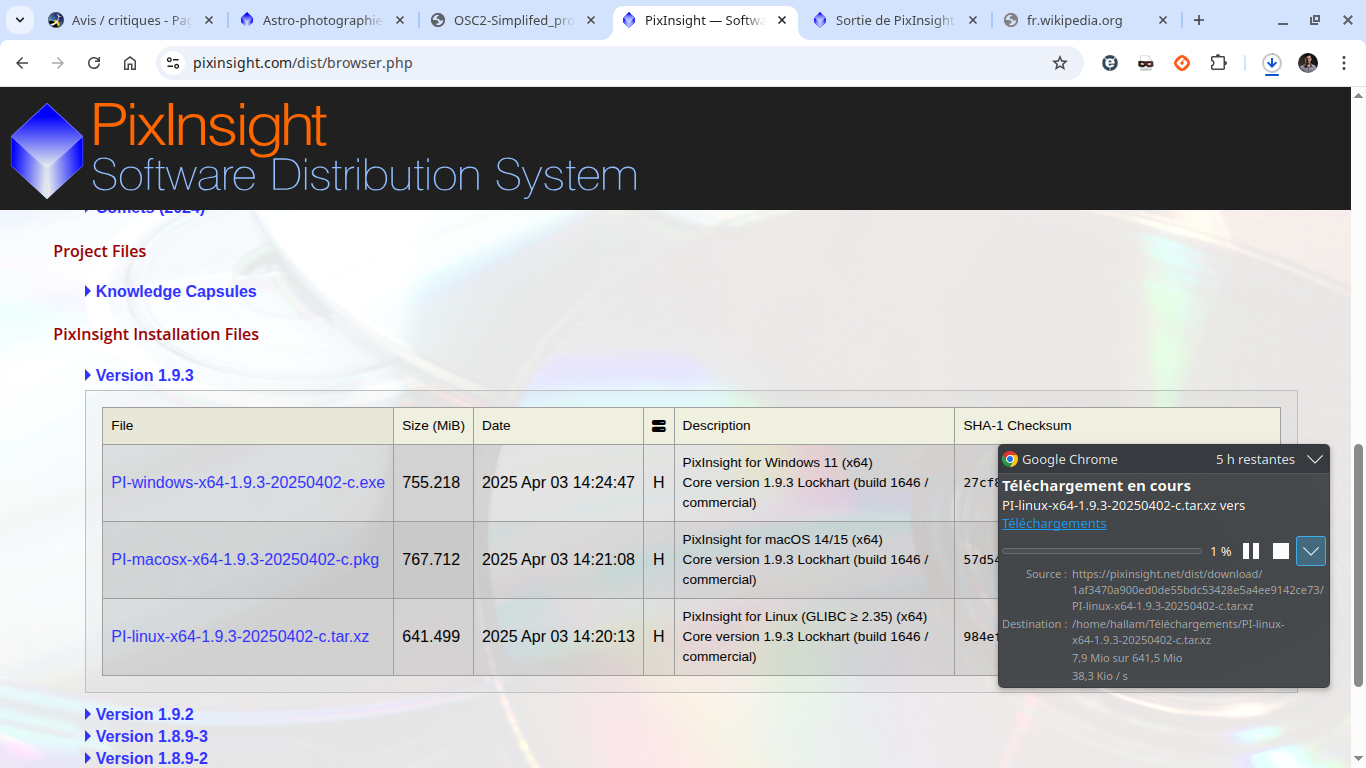Download PI-linux-x64-1.9.3-20250402-c.tar.xz from the table
This screenshot has width=1366, height=768.
click(x=240, y=636)
